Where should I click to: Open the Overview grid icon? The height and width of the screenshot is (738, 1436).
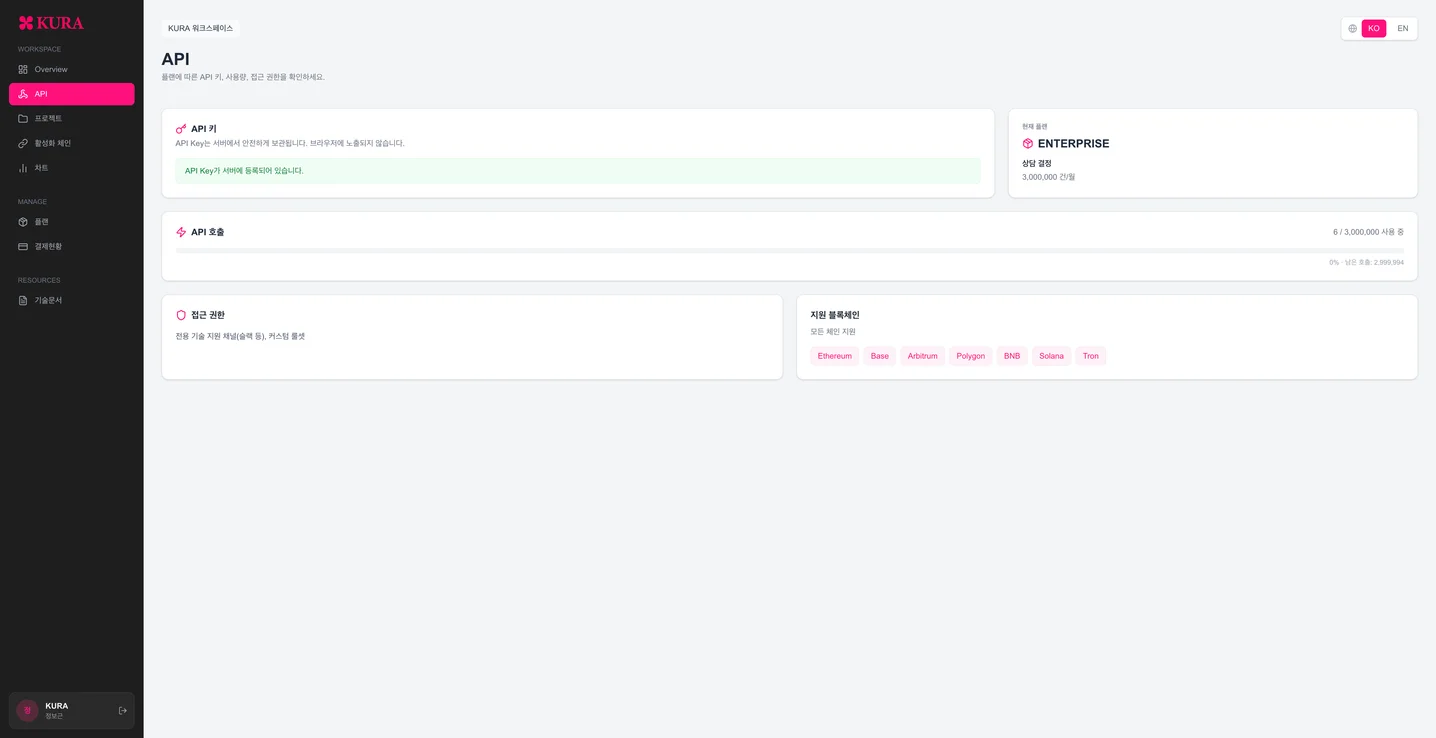coord(23,69)
